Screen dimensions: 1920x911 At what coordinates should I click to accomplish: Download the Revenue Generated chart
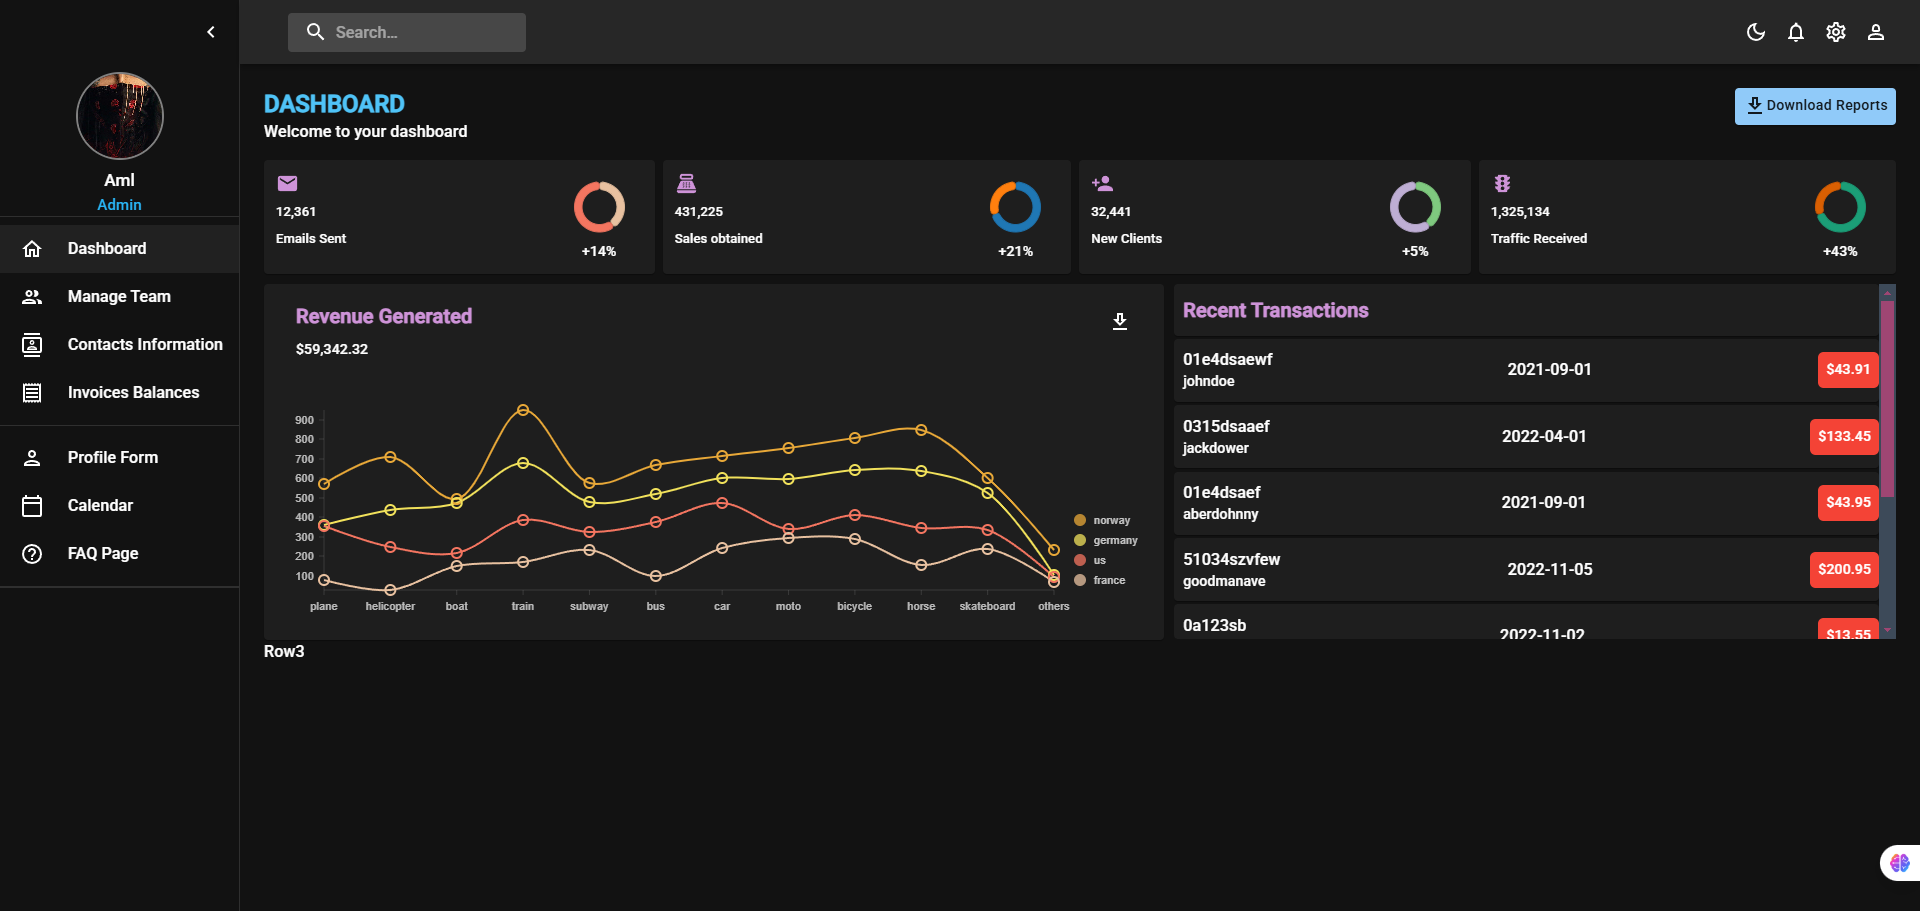point(1119,321)
